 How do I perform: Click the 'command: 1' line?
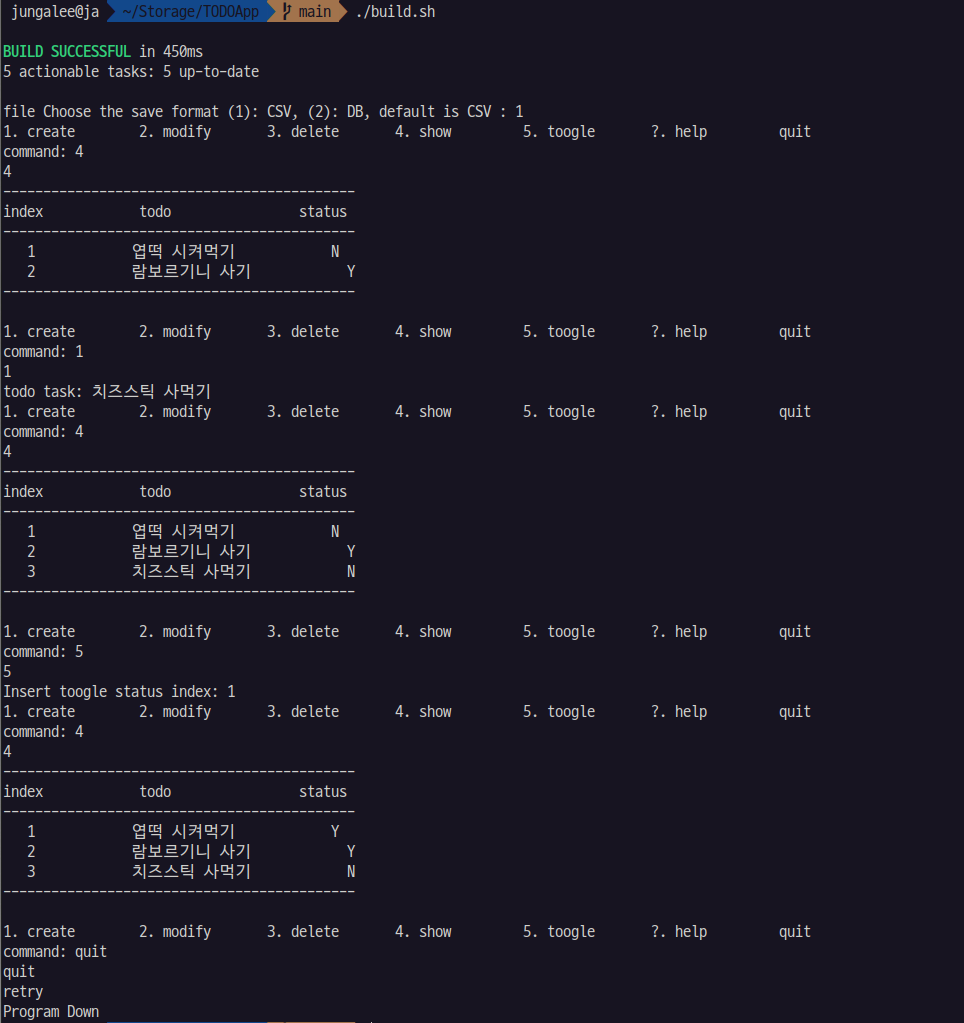pyautogui.click(x=44, y=352)
